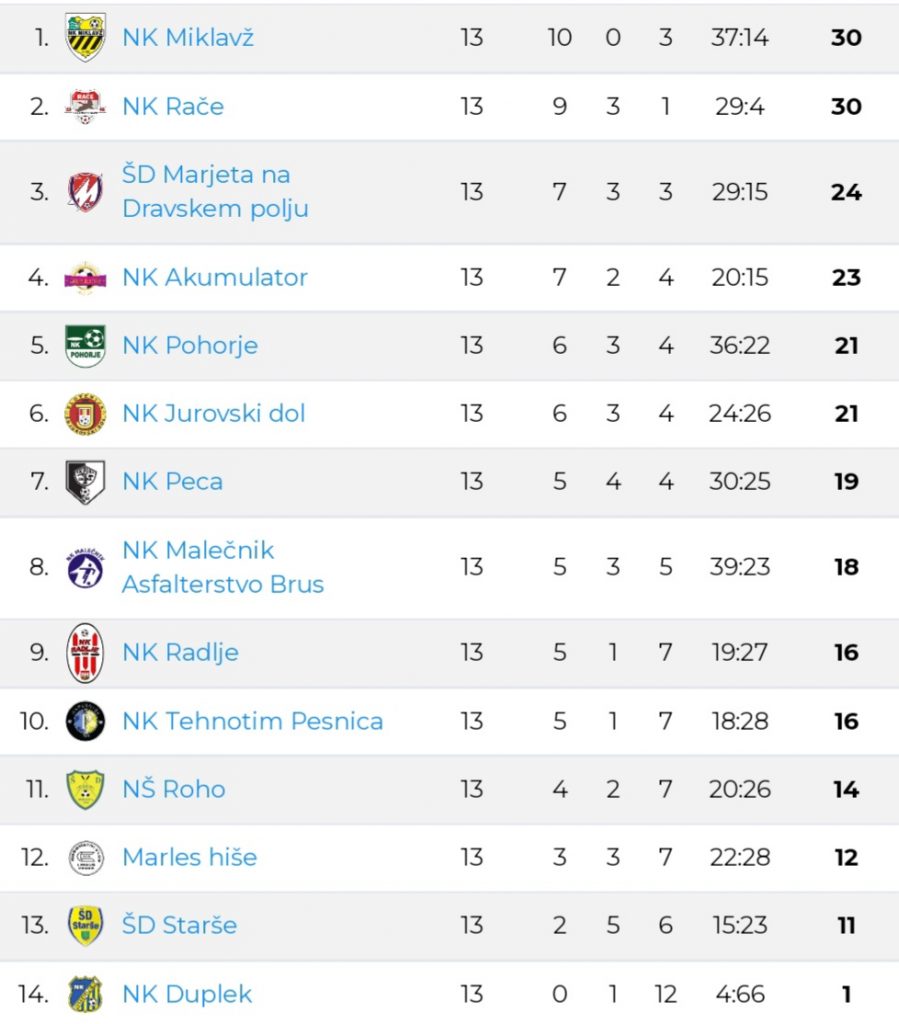Click the NK Miklavž club crest
This screenshot has width=899, height=1024.
pos(86,37)
